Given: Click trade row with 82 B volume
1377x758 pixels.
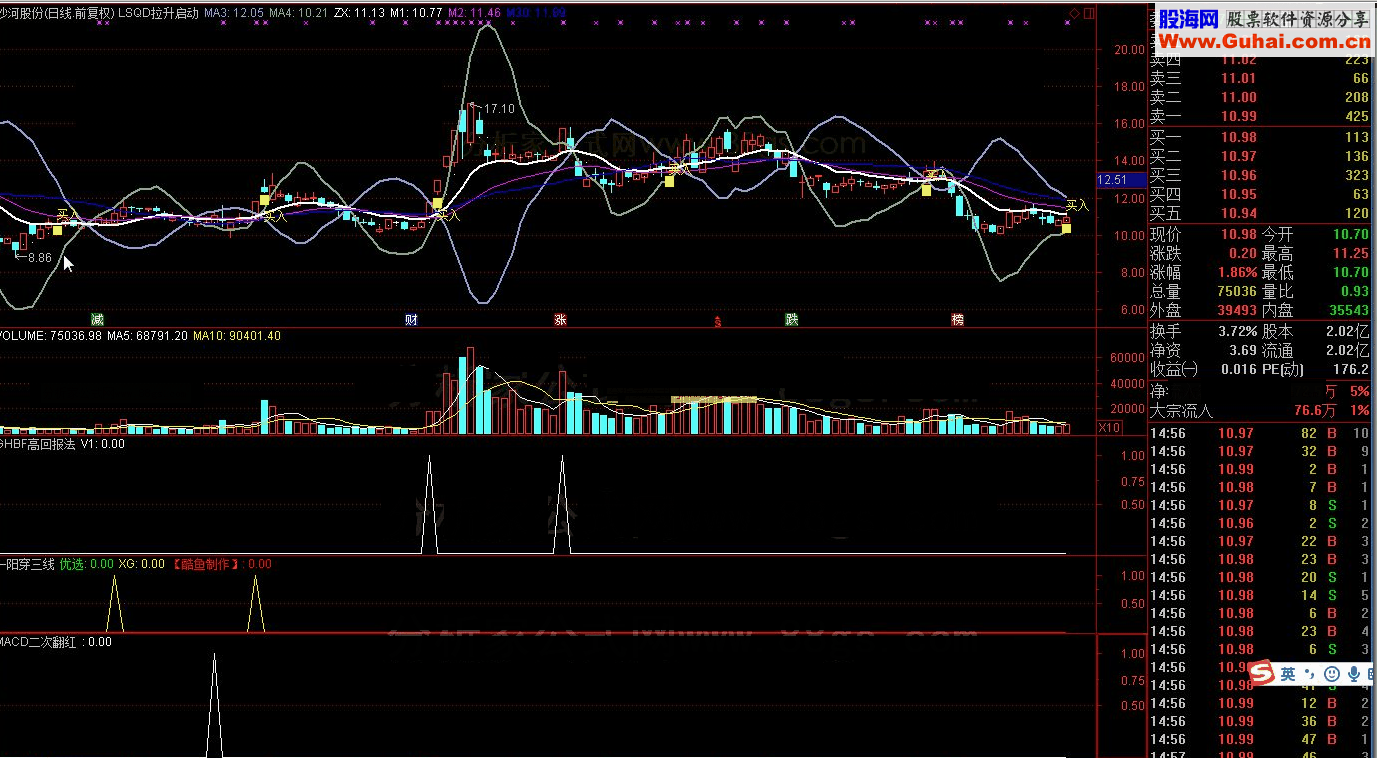Looking at the screenshot, I should [1262, 433].
